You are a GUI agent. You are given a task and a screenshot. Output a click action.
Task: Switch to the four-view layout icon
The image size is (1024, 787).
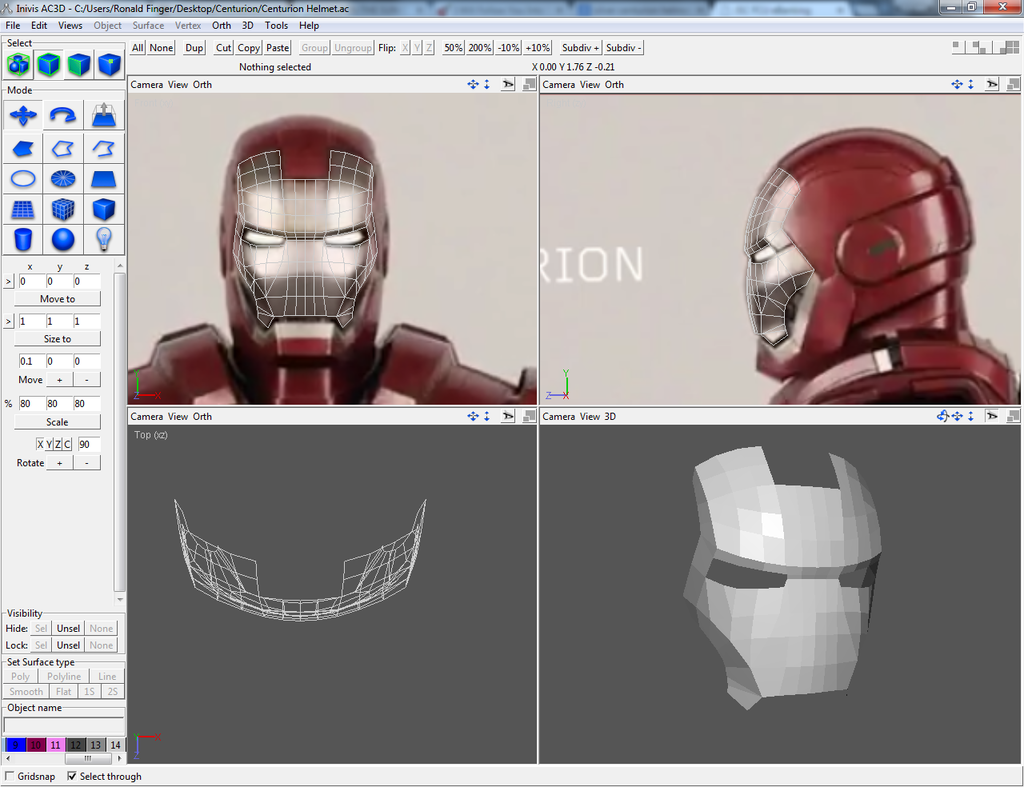1010,47
